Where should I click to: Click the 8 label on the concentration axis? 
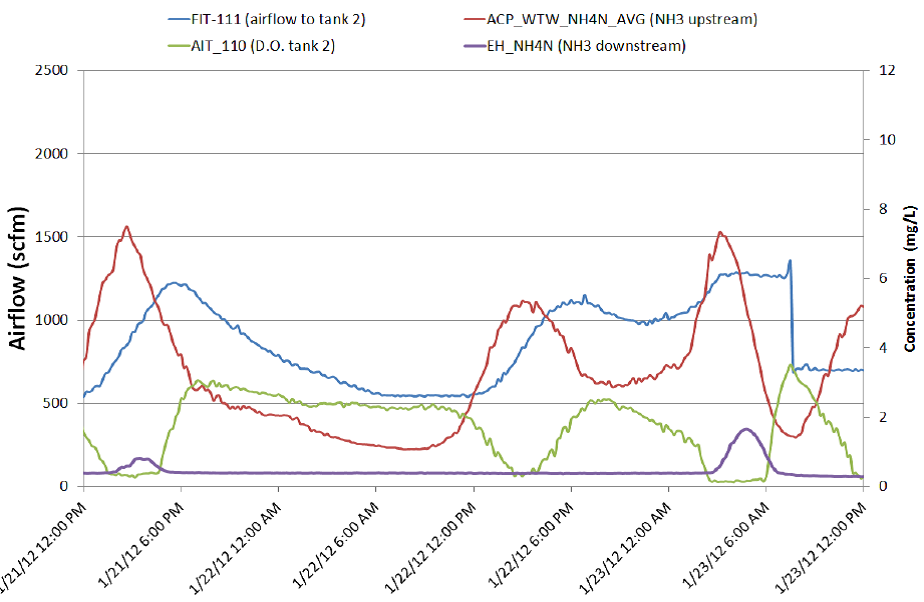883,209
